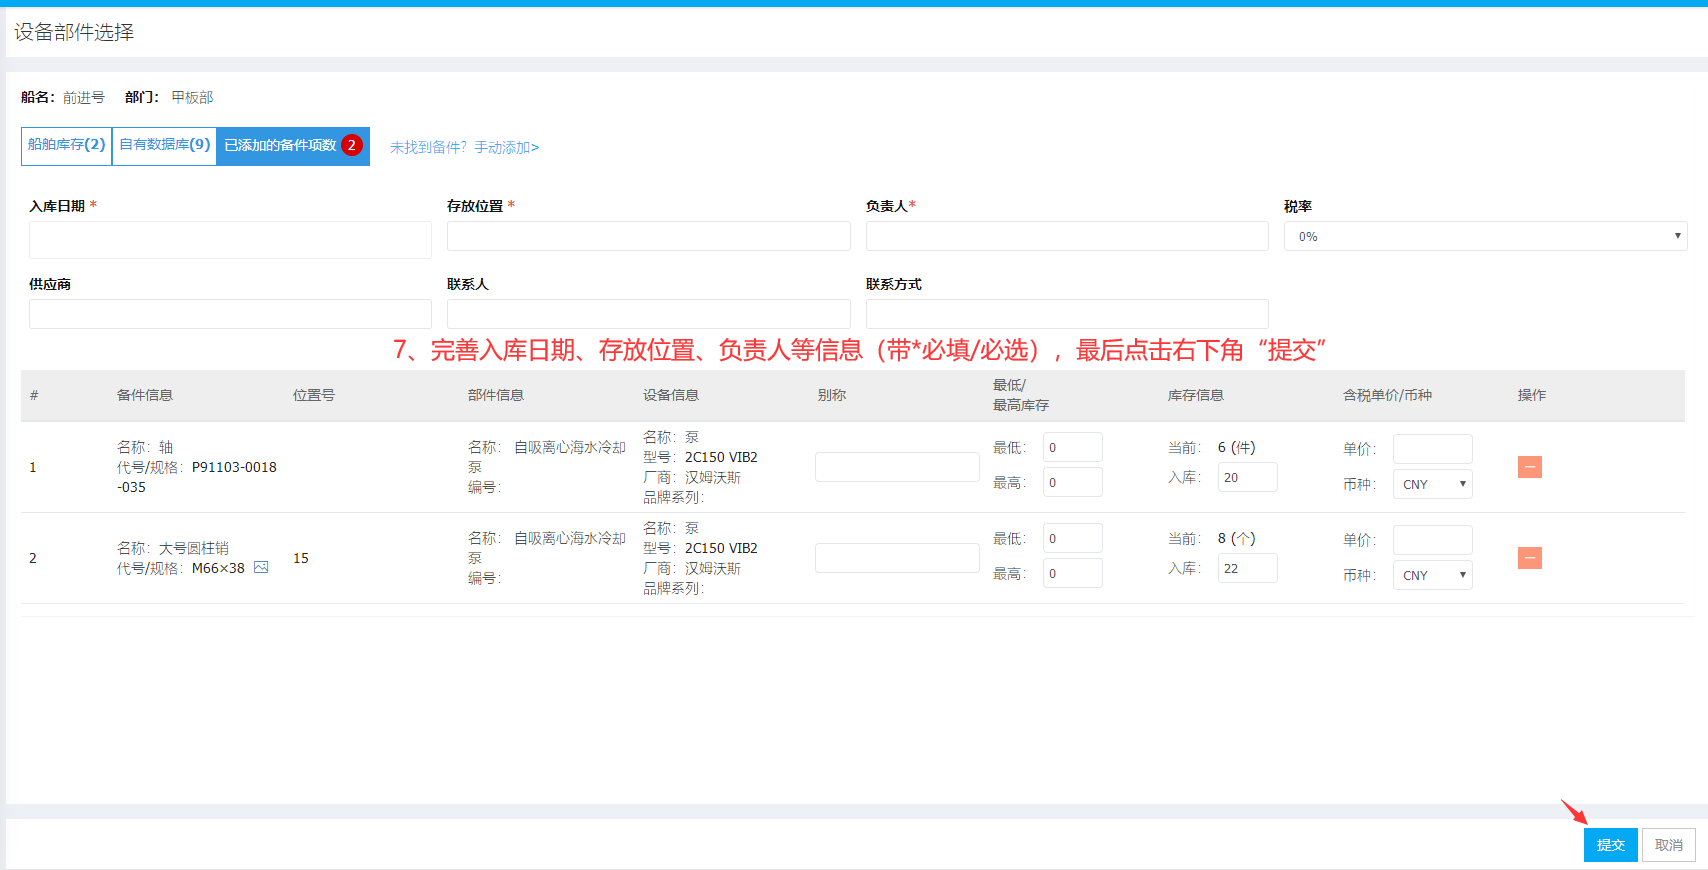Click the 库存信息 column header

[1196, 395]
